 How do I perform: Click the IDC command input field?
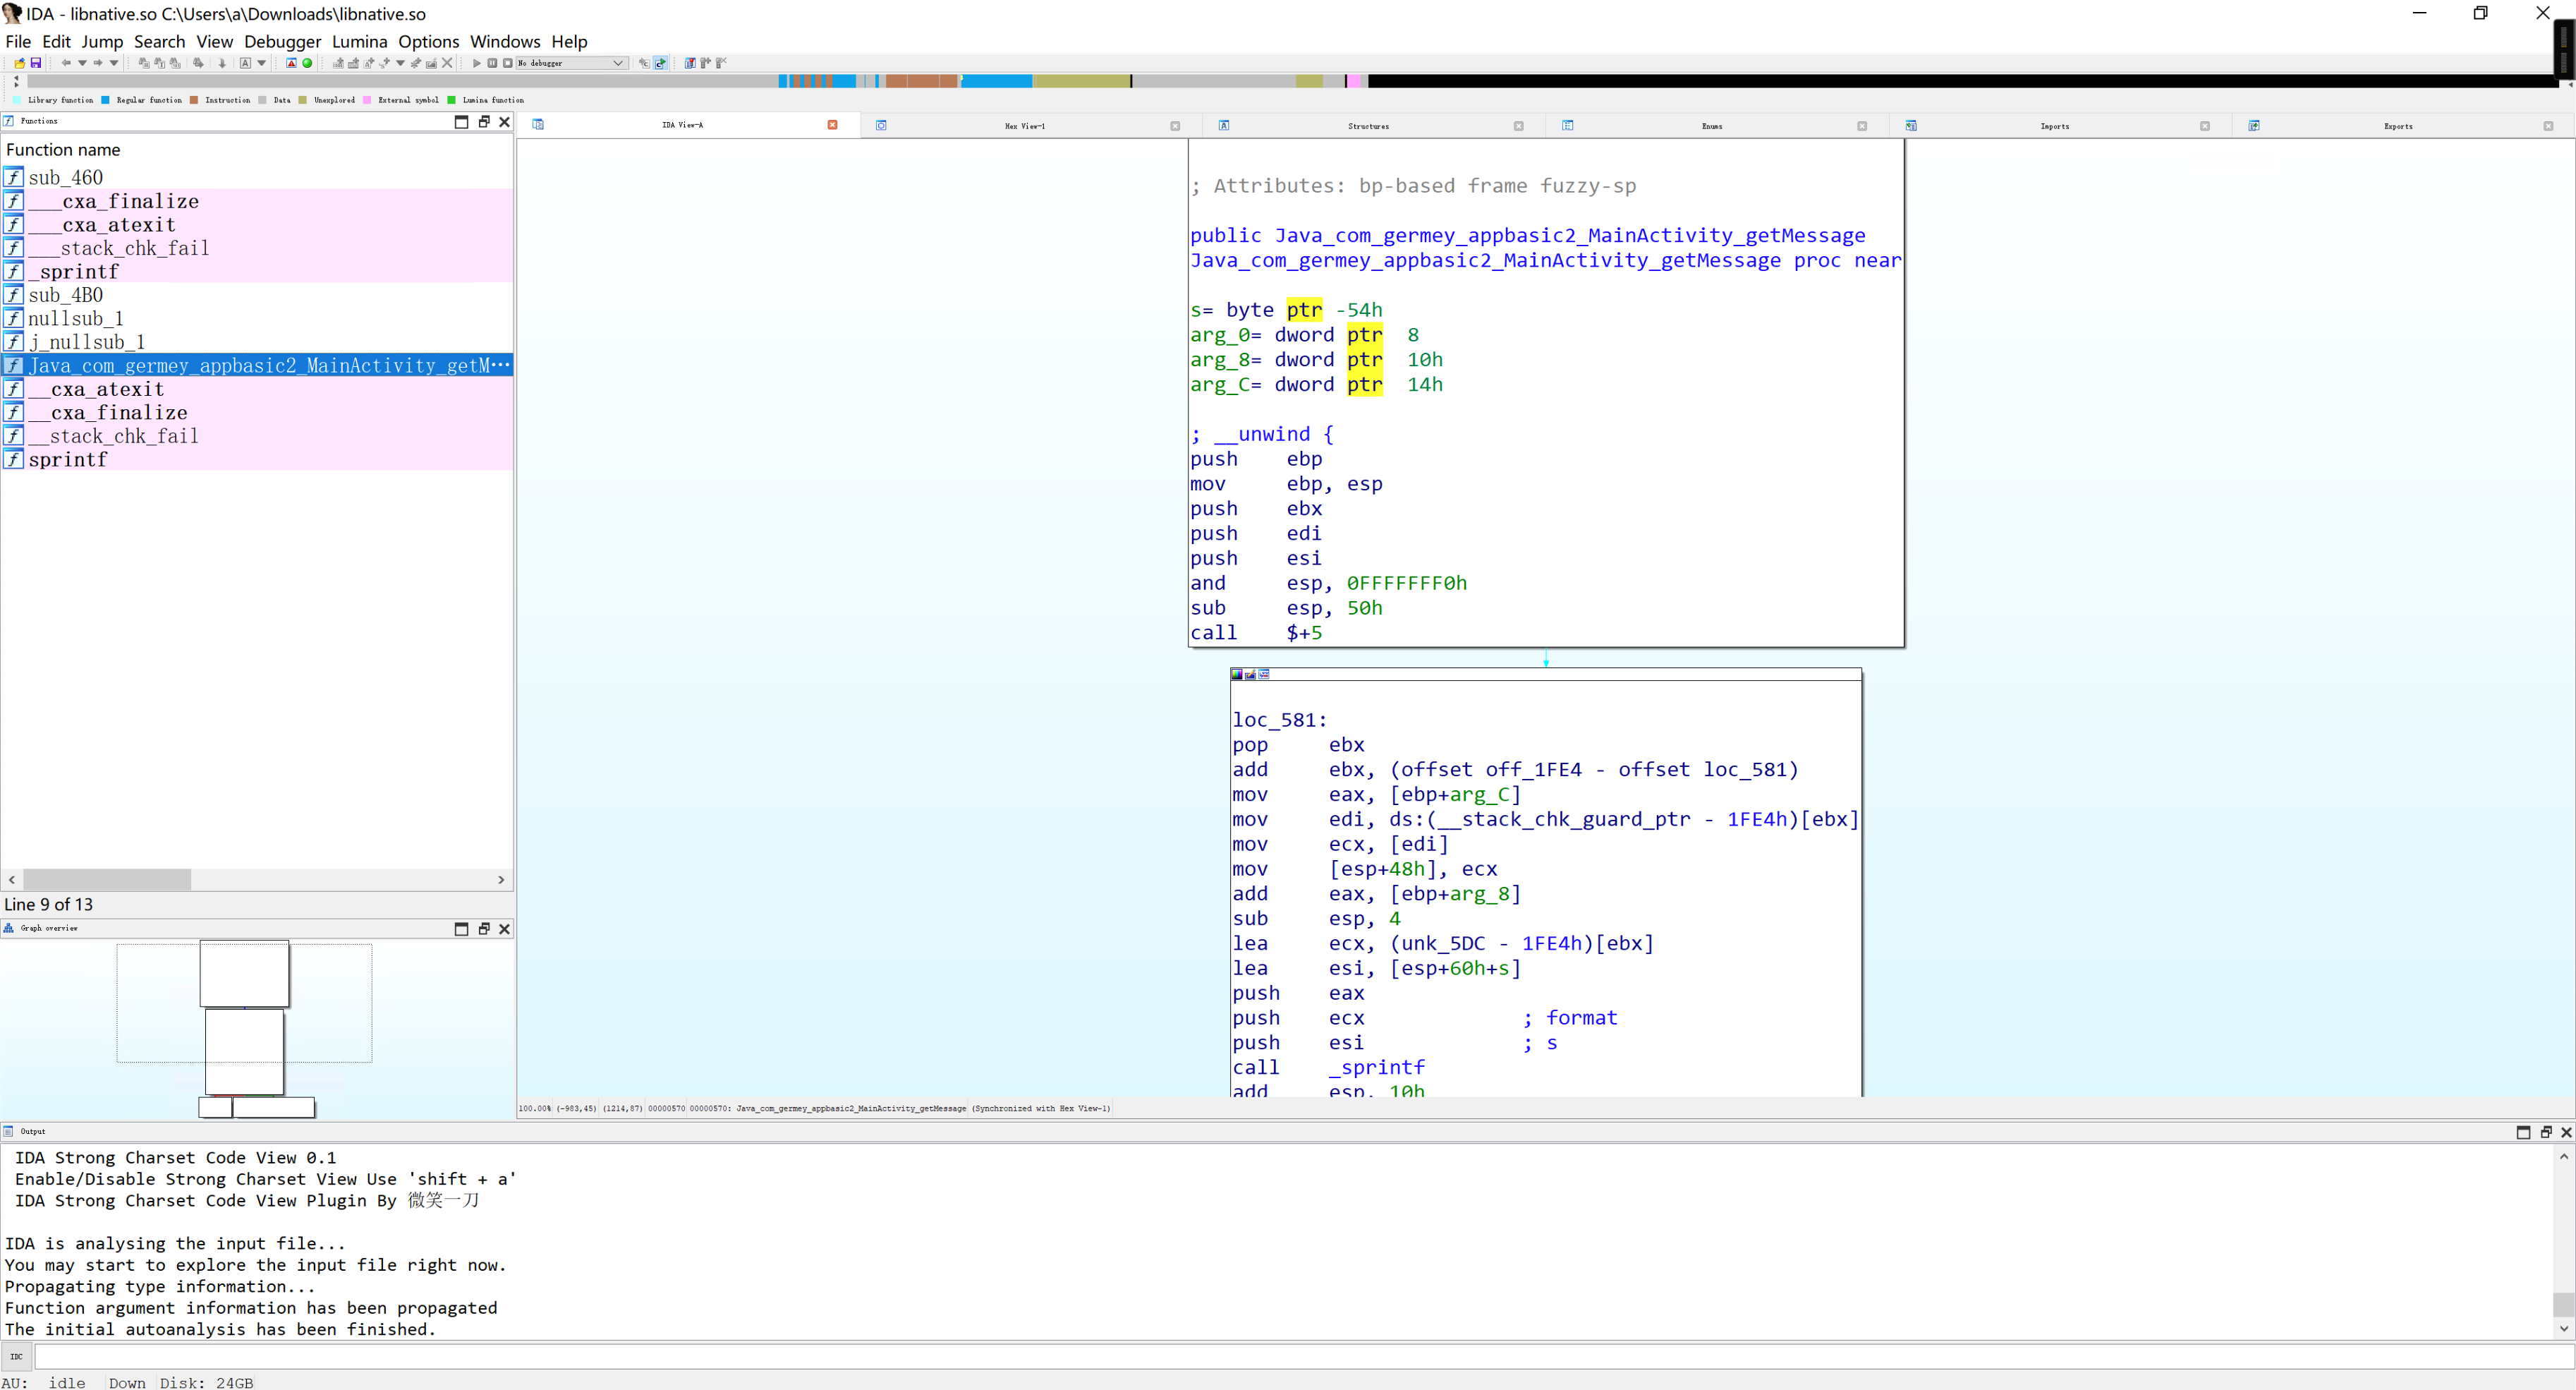[x=1300, y=1357]
